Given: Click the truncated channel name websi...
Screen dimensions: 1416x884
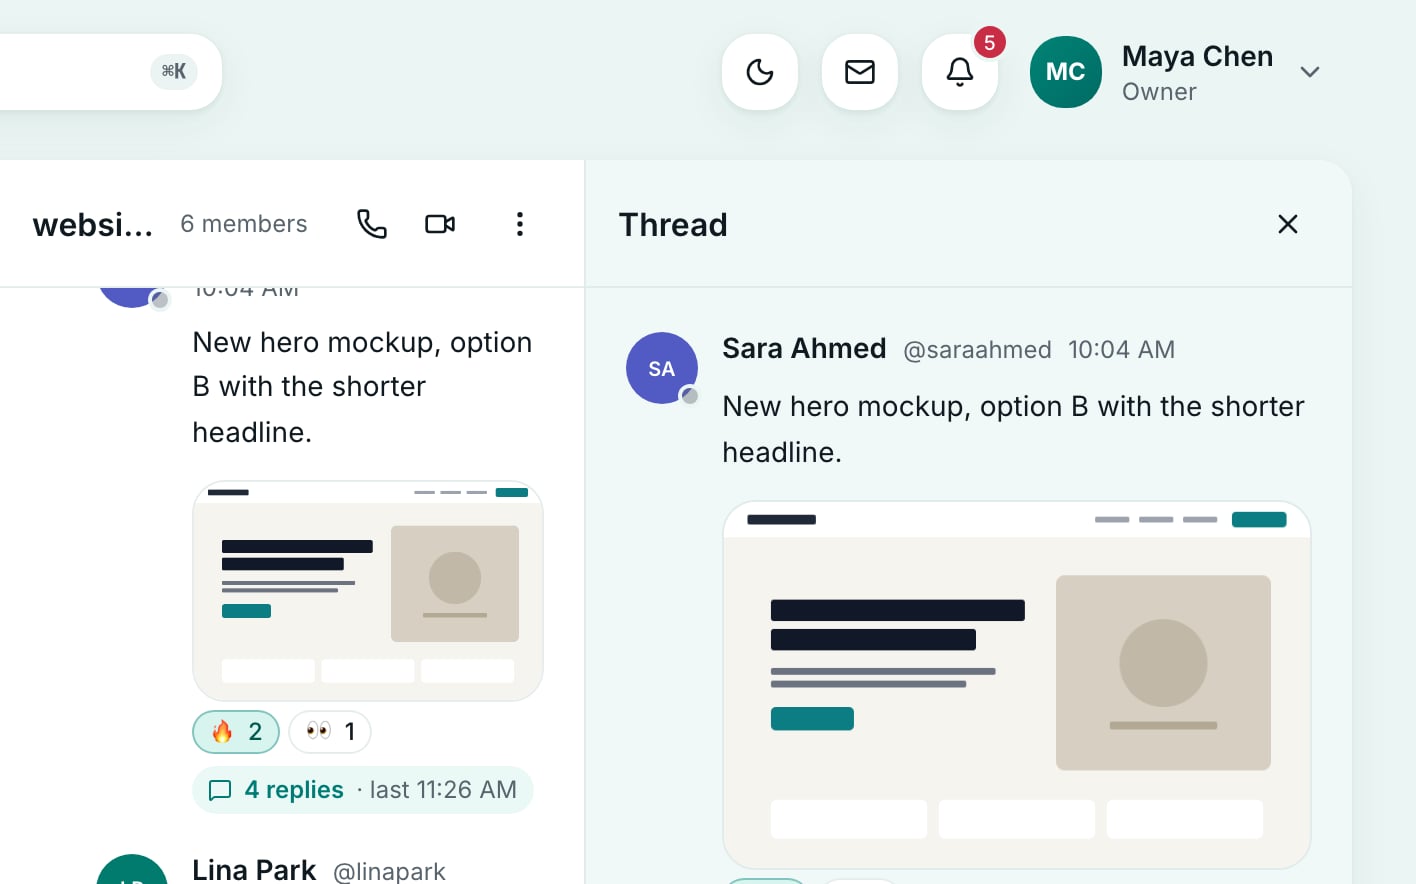Looking at the screenshot, I should pos(93,224).
